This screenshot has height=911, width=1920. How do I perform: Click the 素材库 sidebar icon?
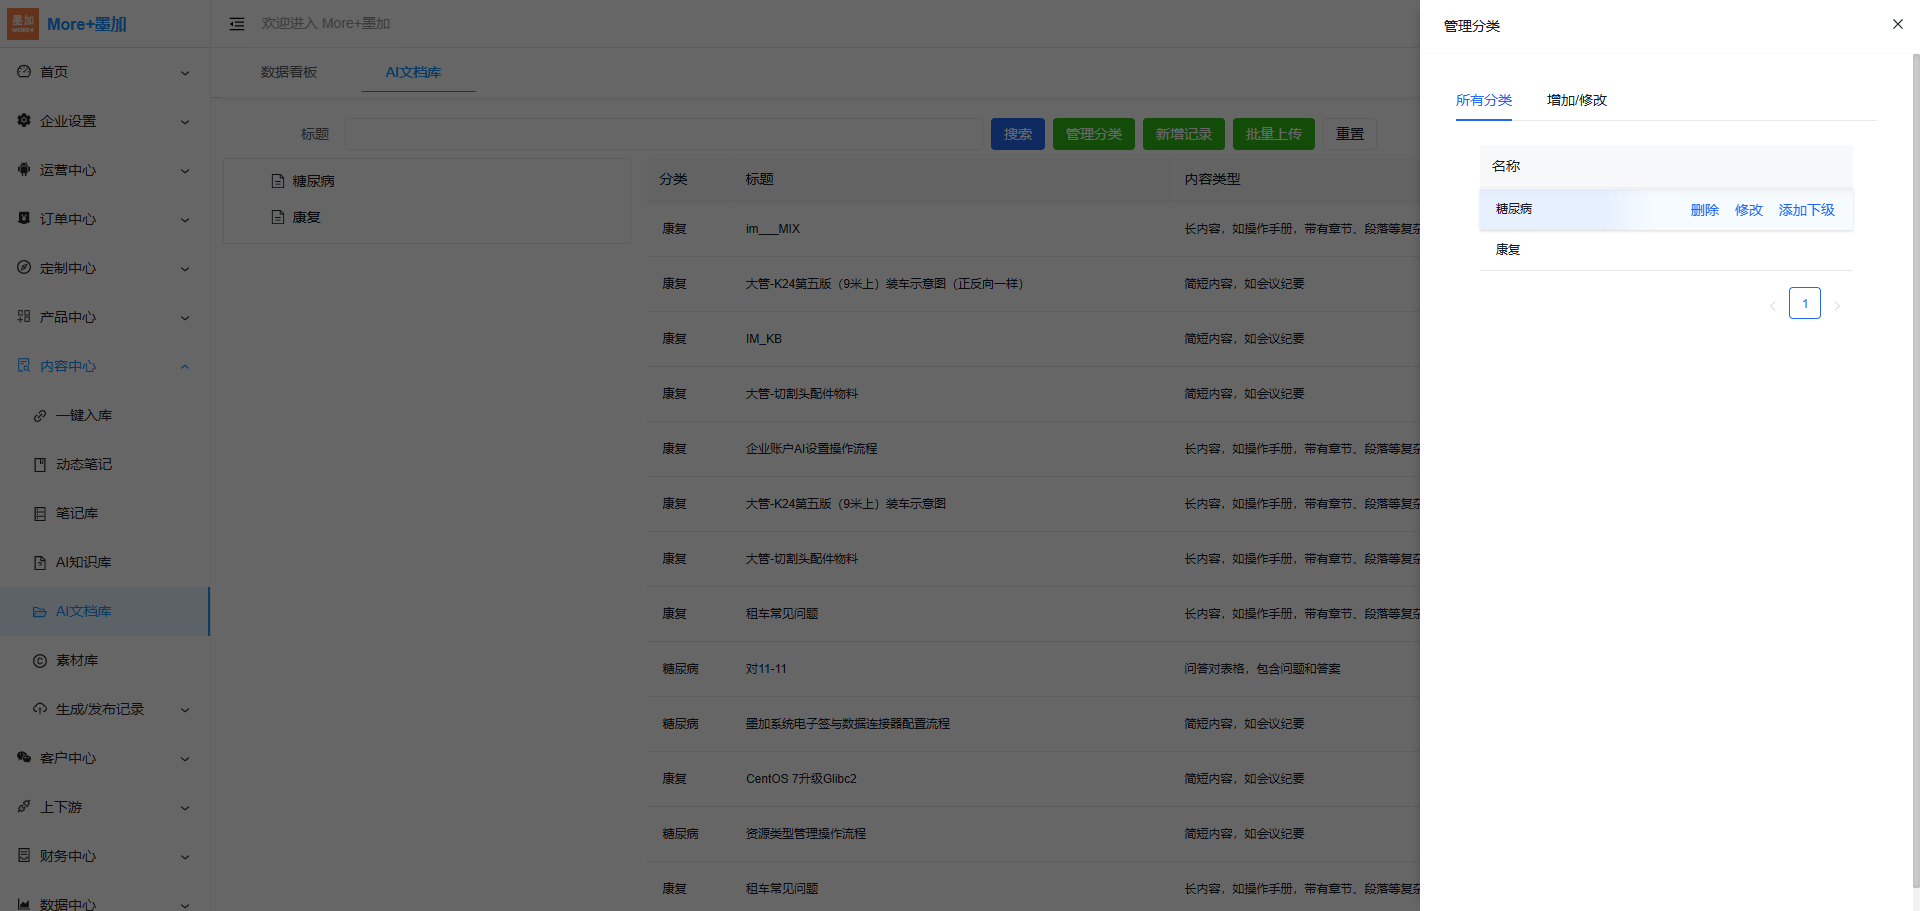(x=40, y=661)
